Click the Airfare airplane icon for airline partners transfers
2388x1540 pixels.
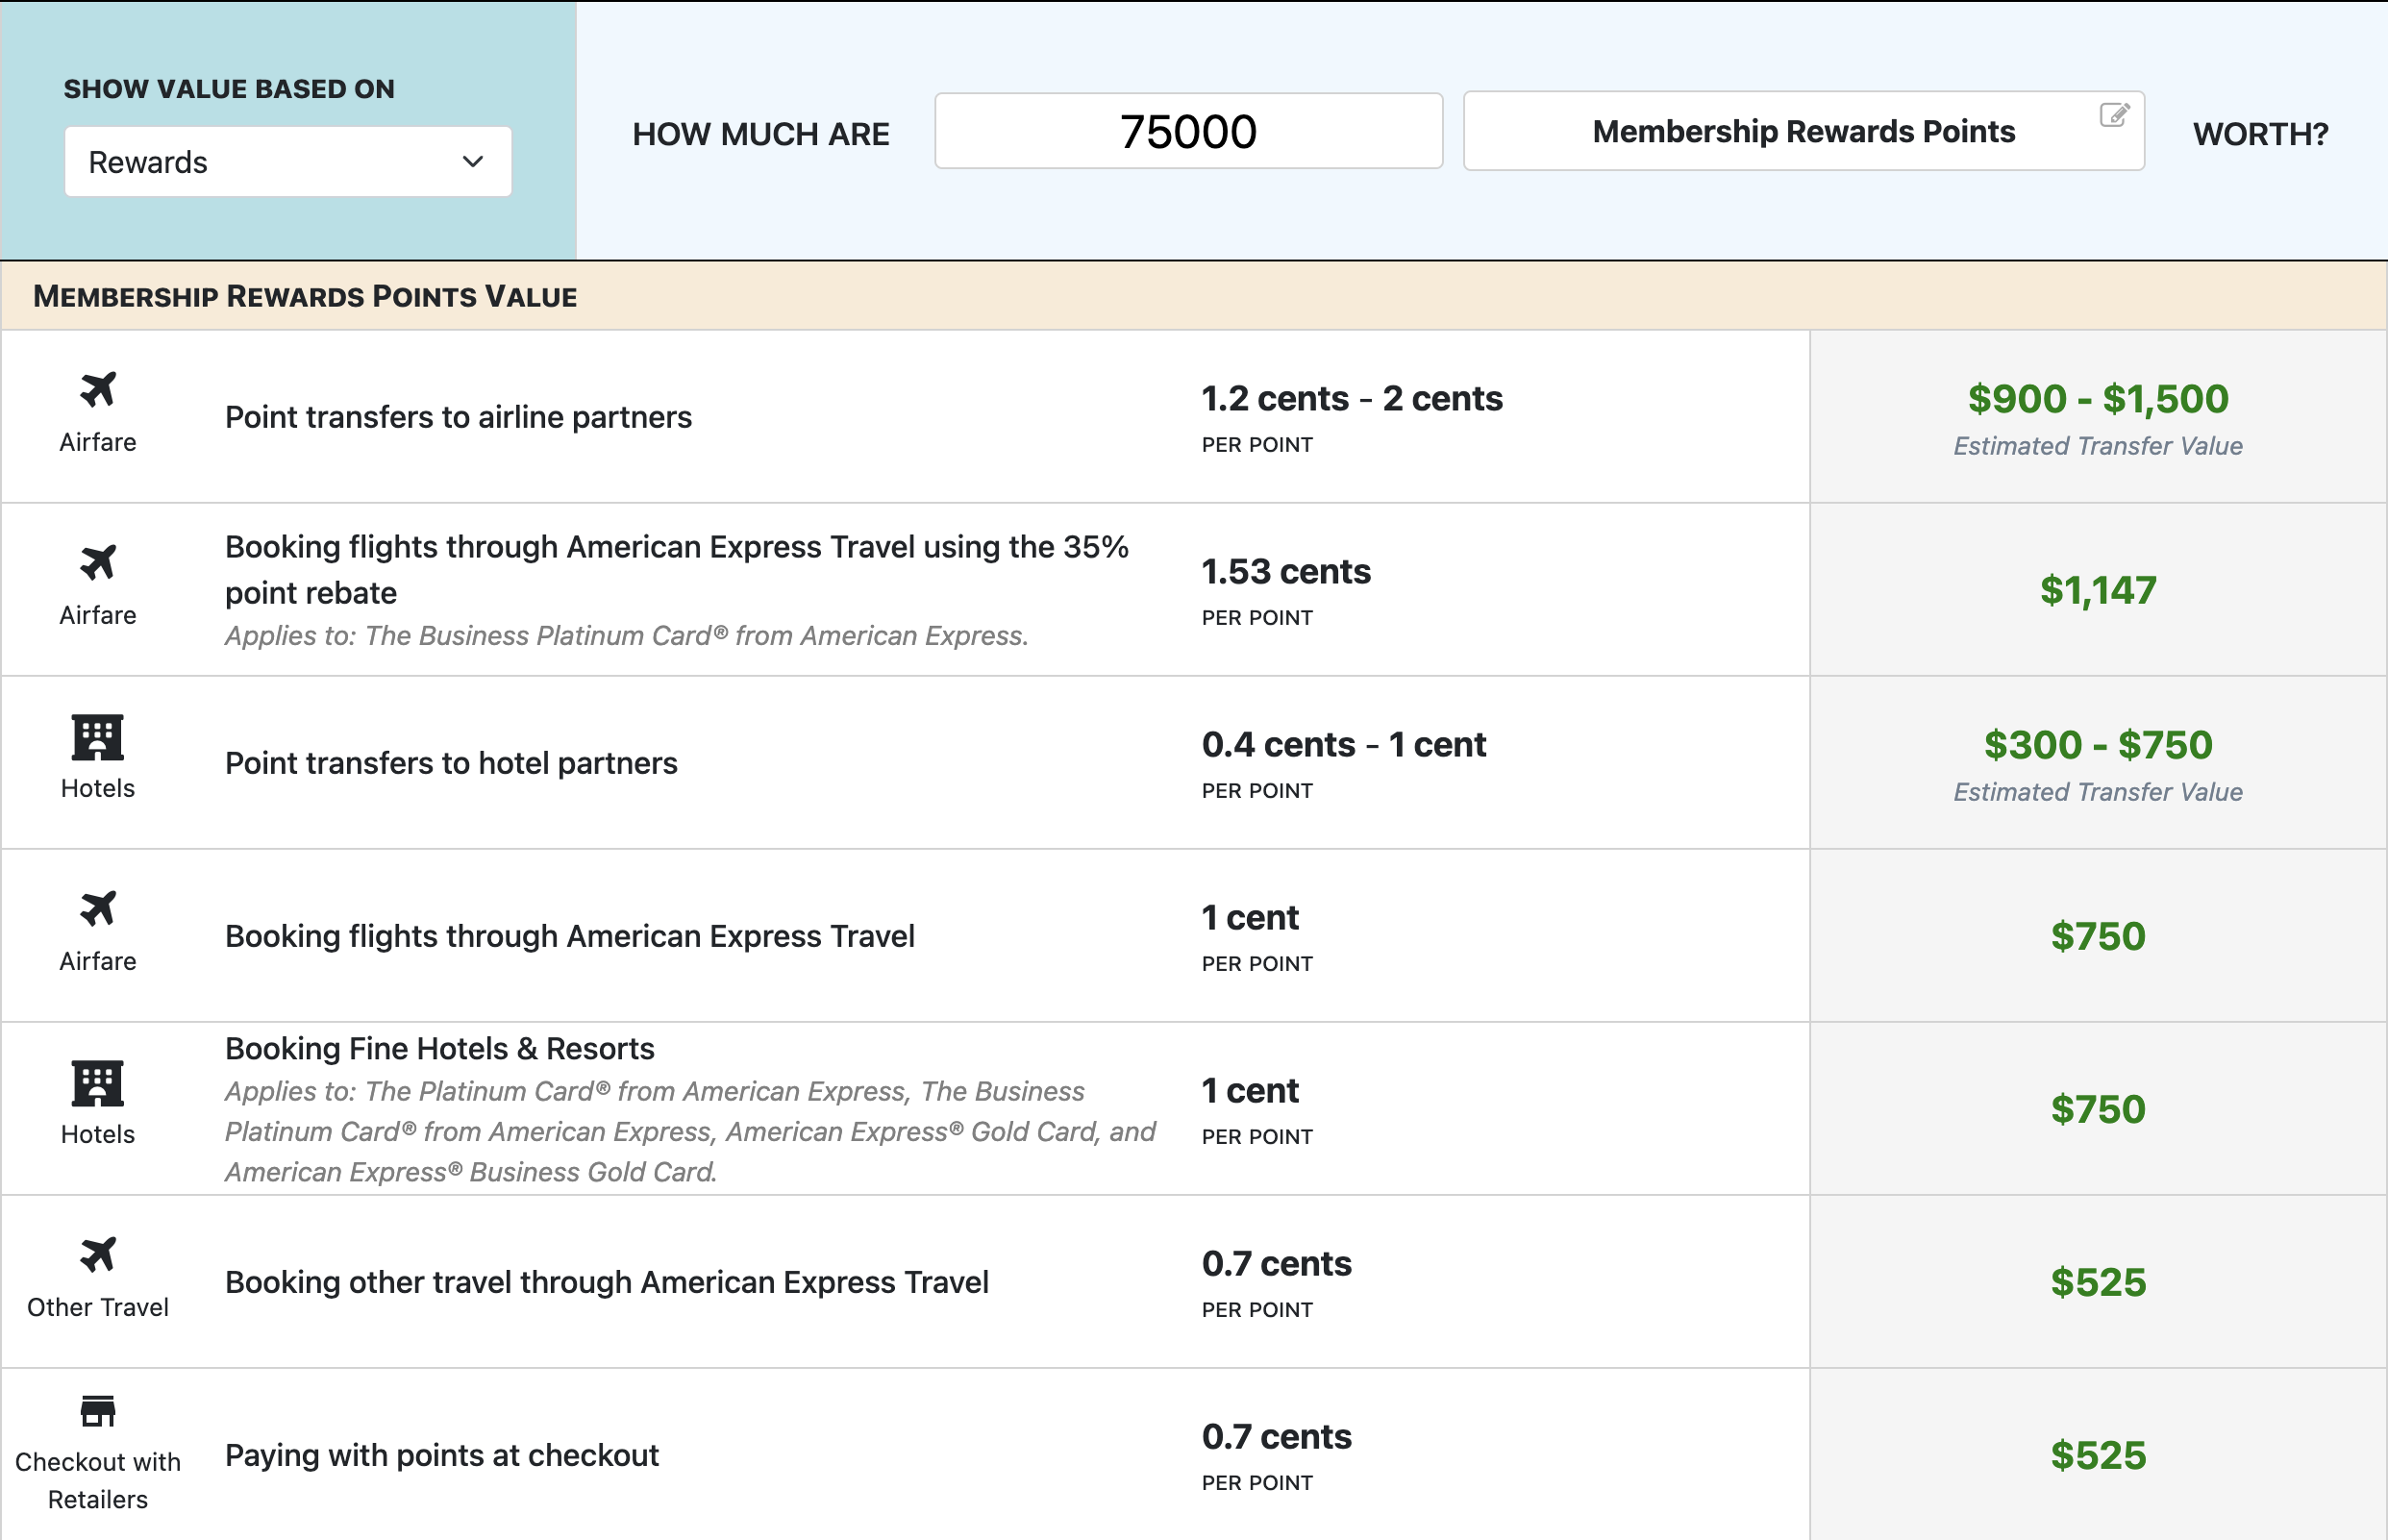(98, 390)
